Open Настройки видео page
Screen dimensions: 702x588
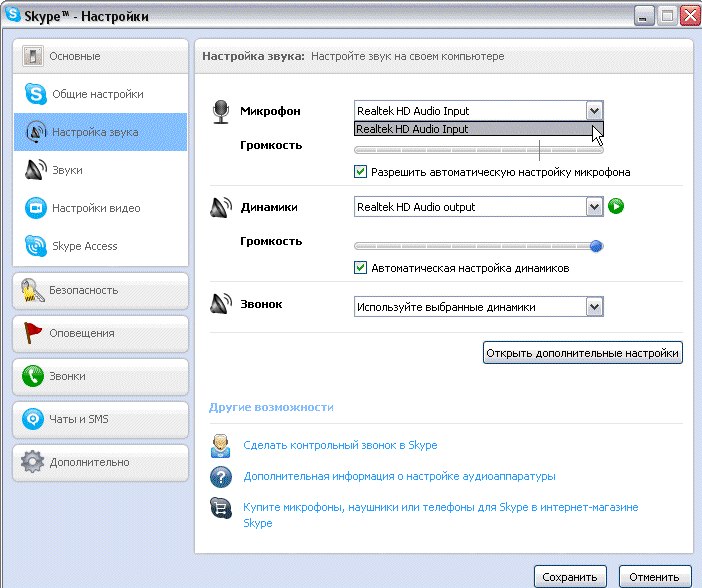tap(101, 208)
